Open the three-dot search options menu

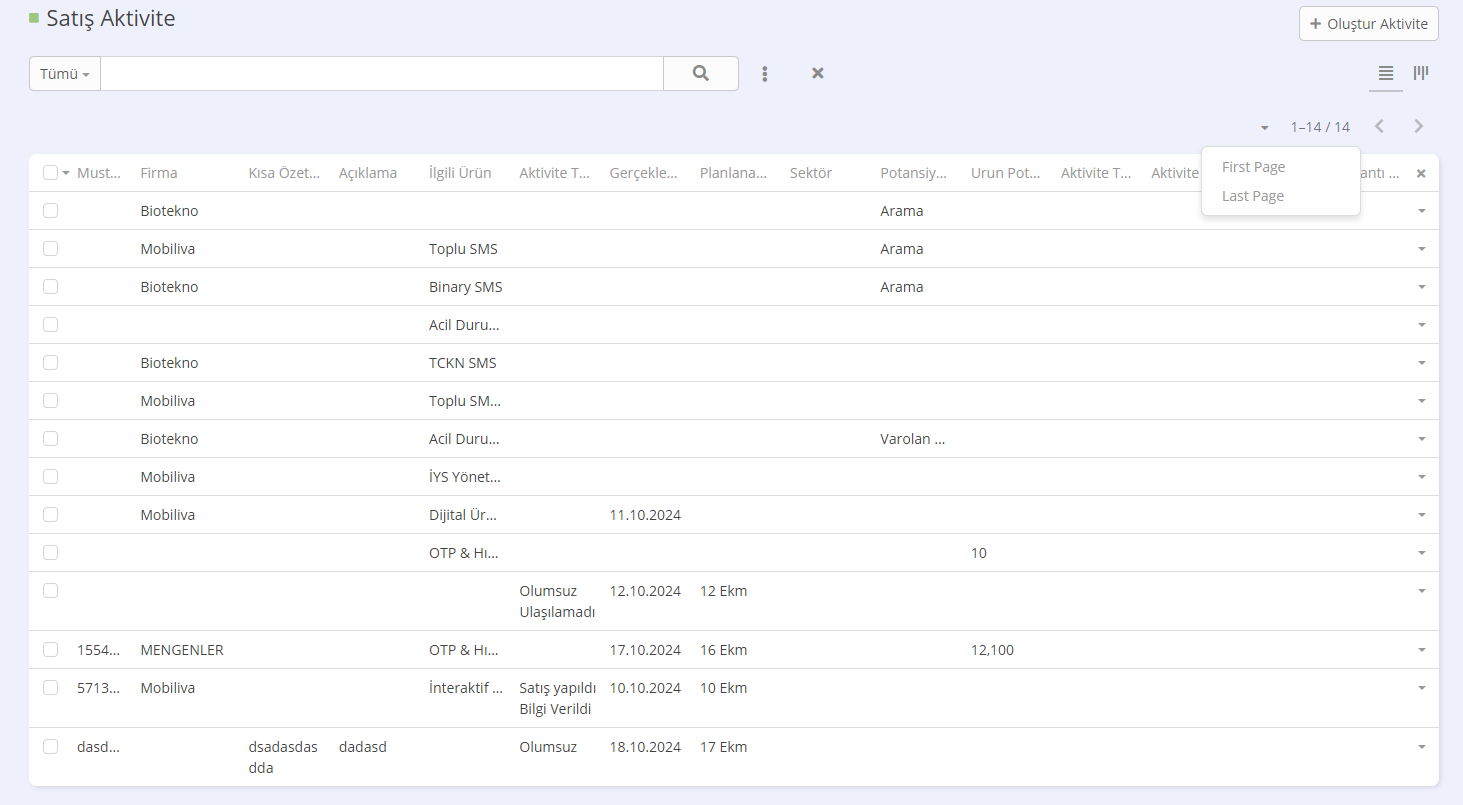click(765, 73)
